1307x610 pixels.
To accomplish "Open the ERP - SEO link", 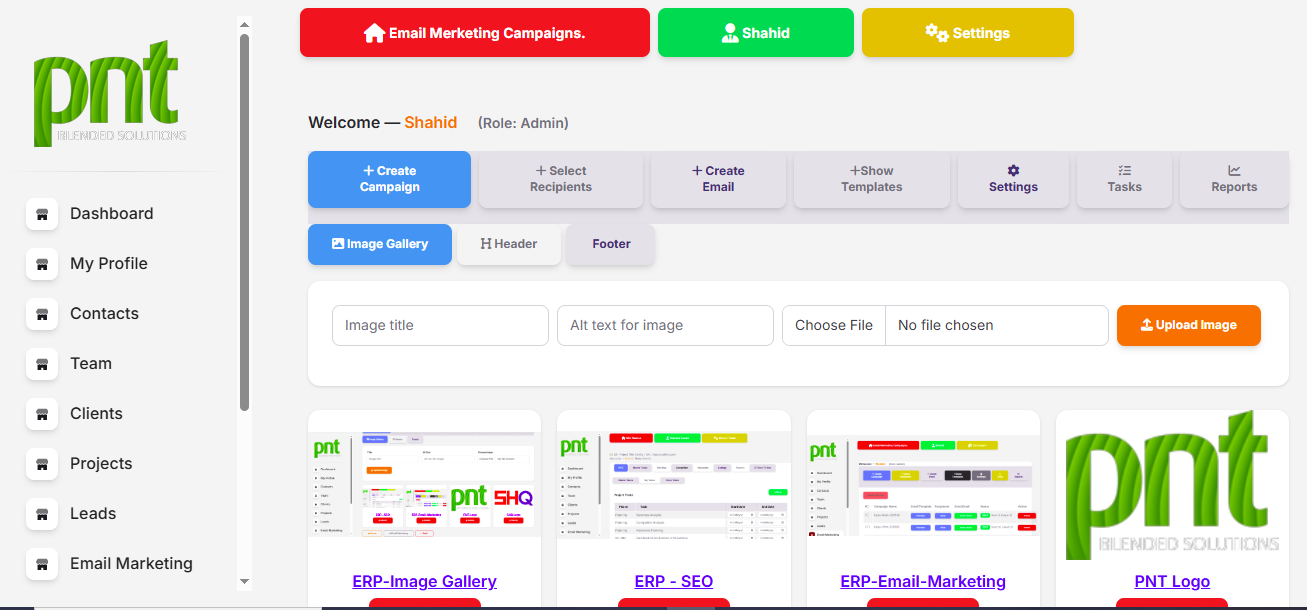I will [674, 582].
